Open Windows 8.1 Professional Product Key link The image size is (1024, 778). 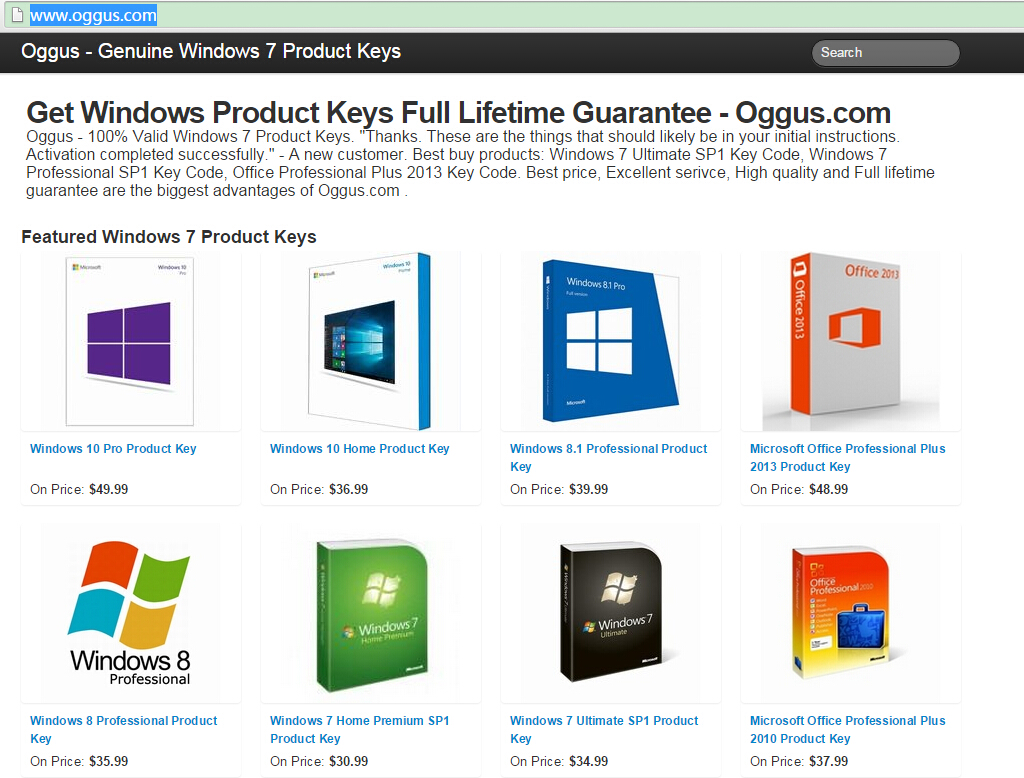(609, 457)
